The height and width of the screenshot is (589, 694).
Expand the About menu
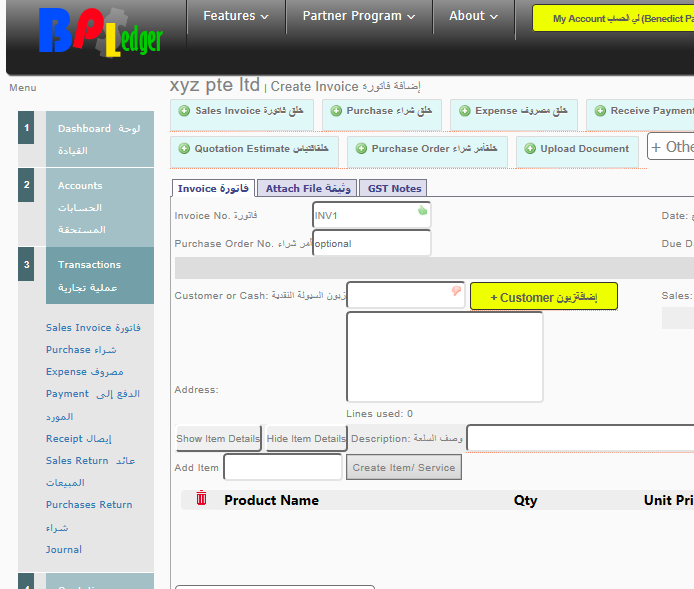(474, 16)
